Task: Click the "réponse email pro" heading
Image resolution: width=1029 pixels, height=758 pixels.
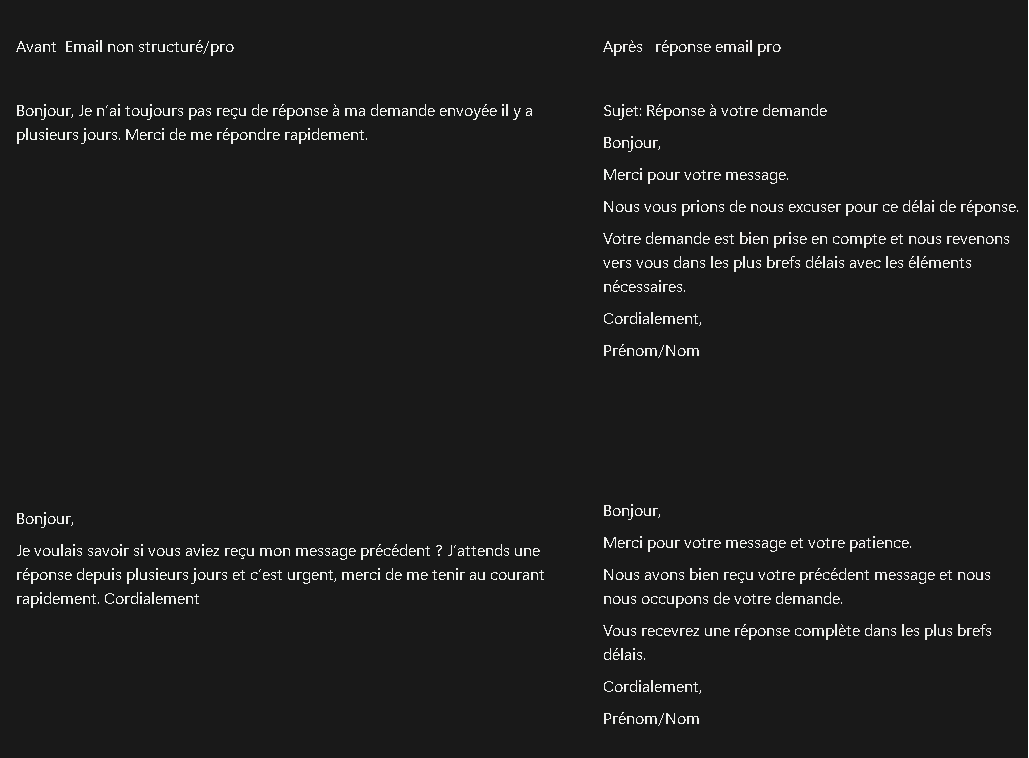Action: (718, 47)
